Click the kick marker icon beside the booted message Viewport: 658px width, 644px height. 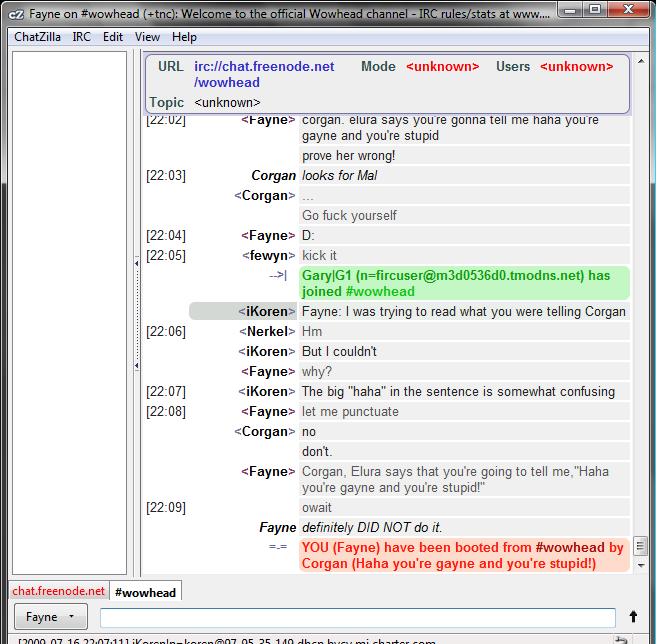point(277,547)
